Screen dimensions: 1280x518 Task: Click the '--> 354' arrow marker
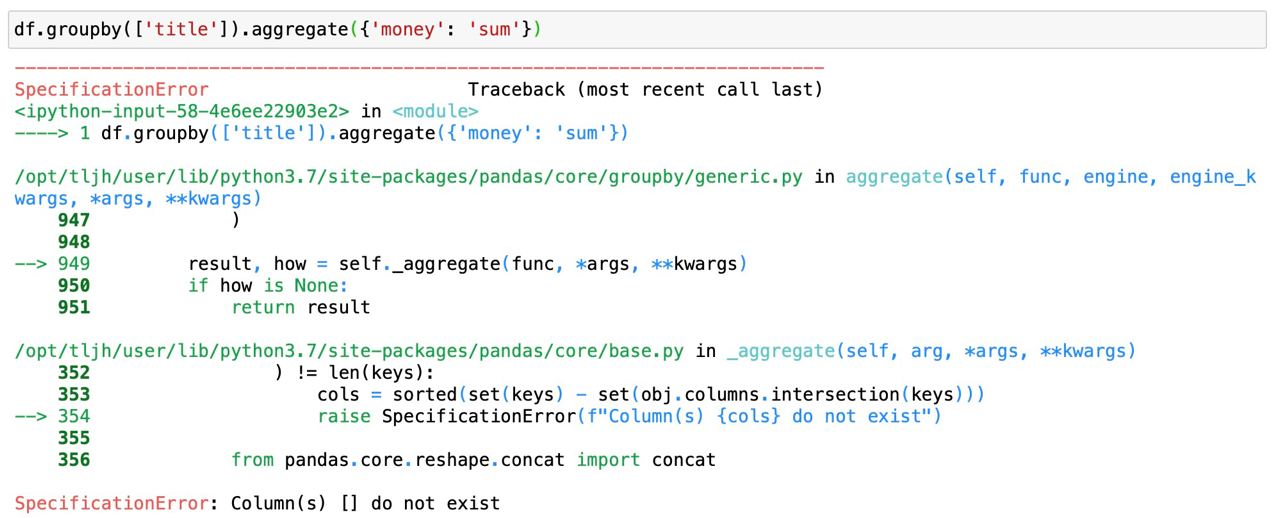53,416
